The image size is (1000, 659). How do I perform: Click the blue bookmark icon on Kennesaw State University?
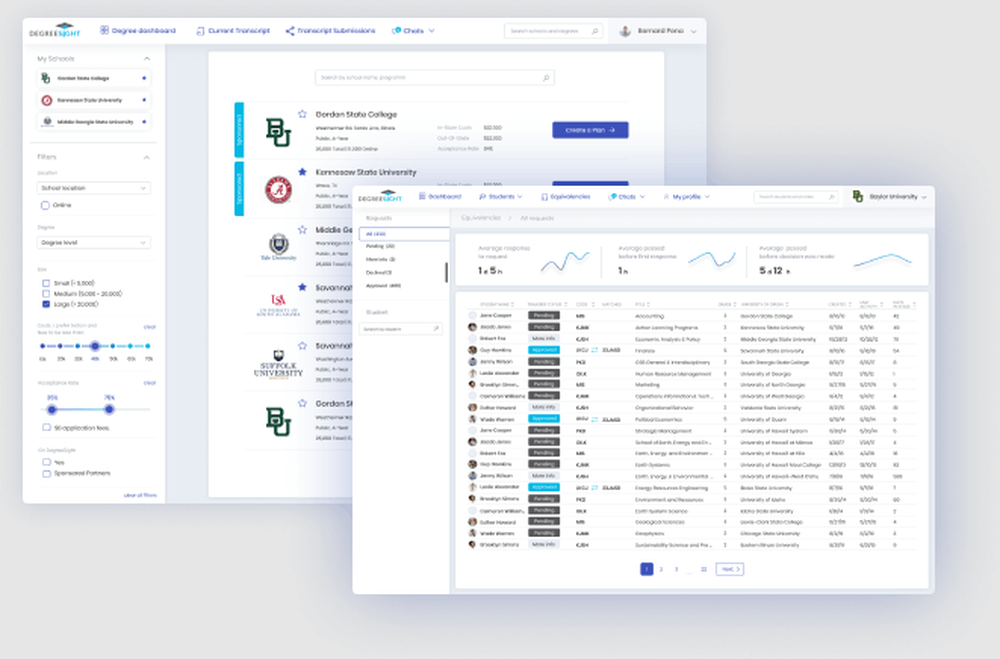coord(302,171)
